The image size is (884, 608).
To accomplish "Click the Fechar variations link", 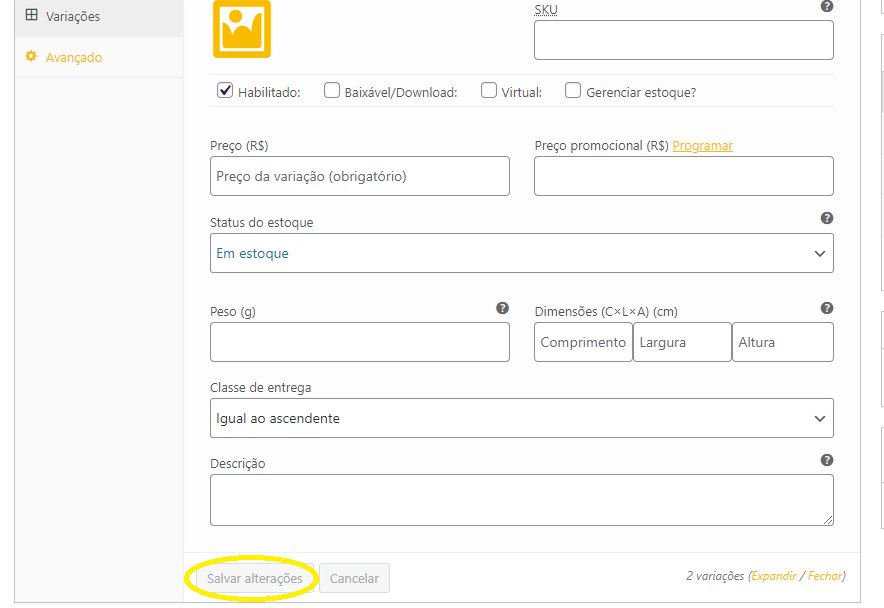I will (825, 576).
